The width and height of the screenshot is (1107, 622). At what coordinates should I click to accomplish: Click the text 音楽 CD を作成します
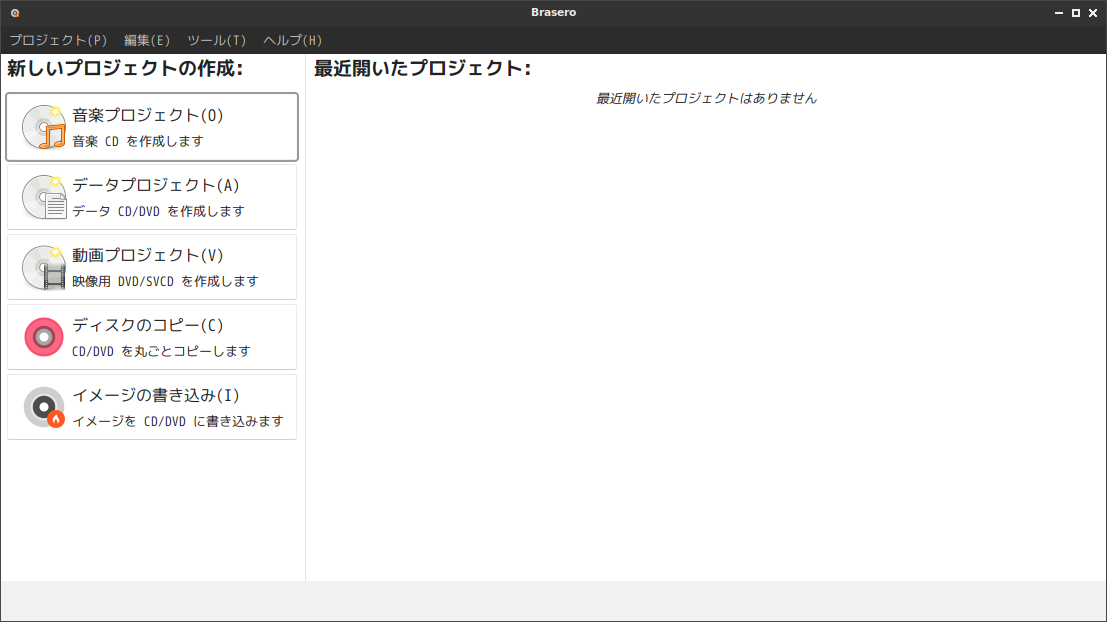point(138,141)
